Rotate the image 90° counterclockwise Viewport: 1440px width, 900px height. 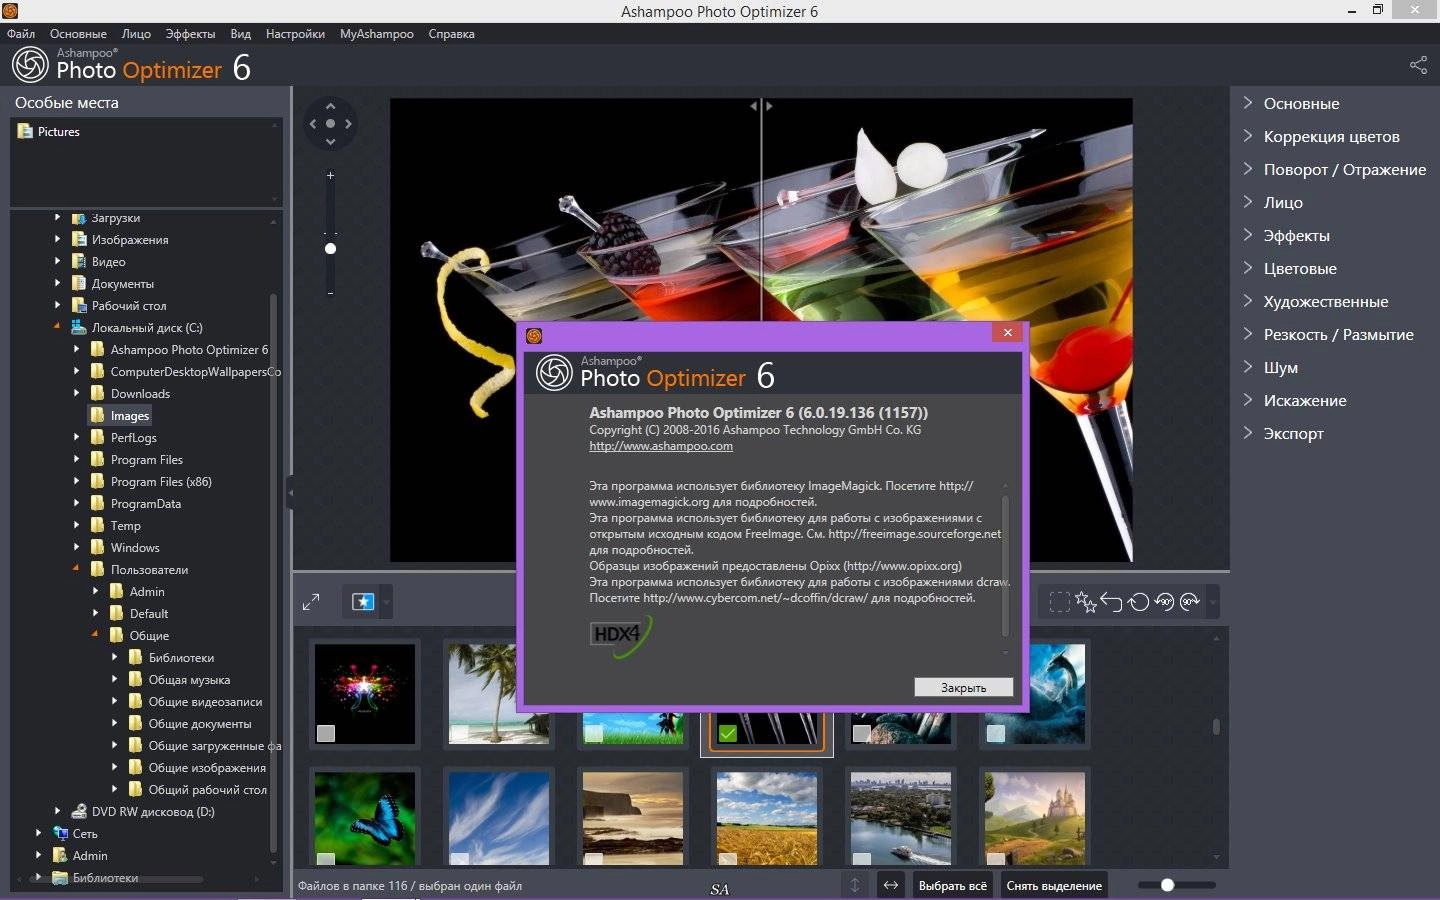coord(1164,602)
